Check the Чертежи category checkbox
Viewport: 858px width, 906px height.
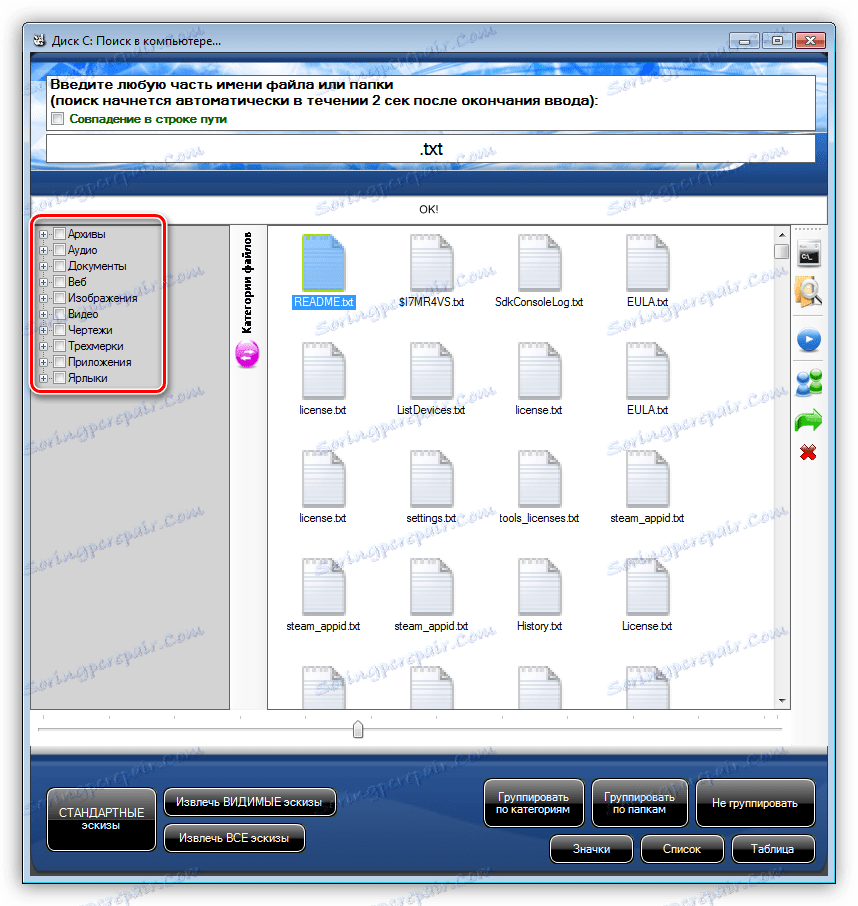click(x=60, y=331)
